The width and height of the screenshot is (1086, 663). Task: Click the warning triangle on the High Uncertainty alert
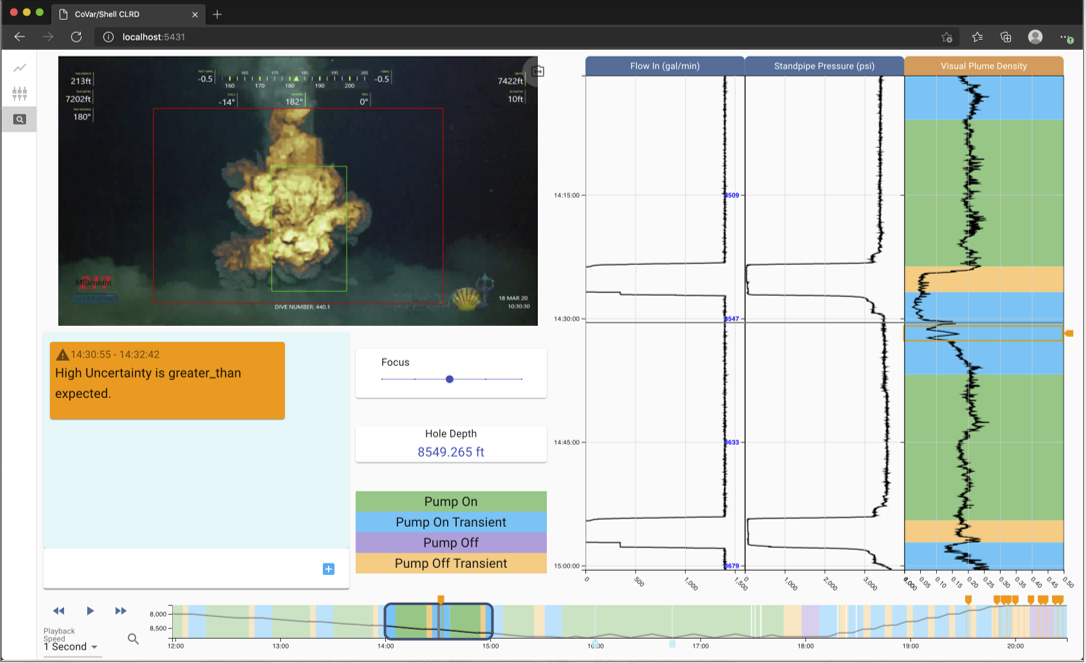click(62, 353)
